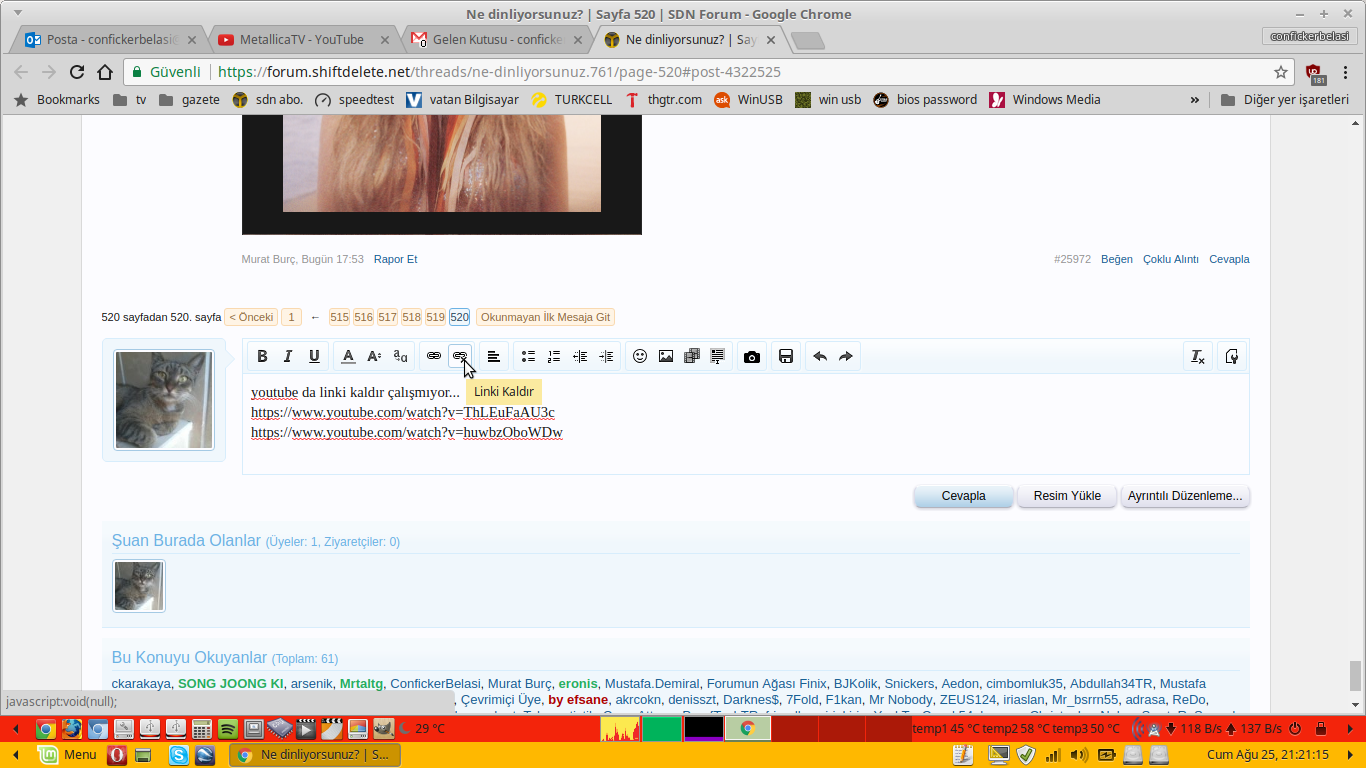Open page 515 of the thread
1366x768 pixels.
point(340,317)
